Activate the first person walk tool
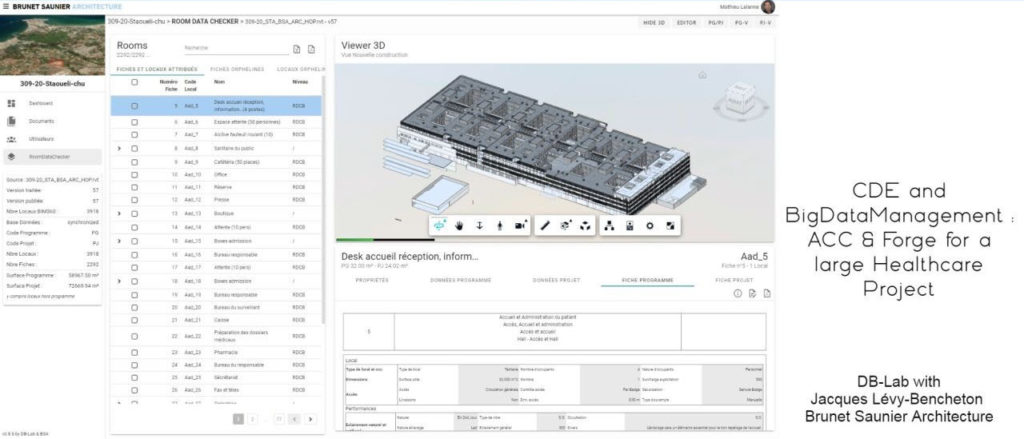The image size is (1024, 439). click(500, 225)
